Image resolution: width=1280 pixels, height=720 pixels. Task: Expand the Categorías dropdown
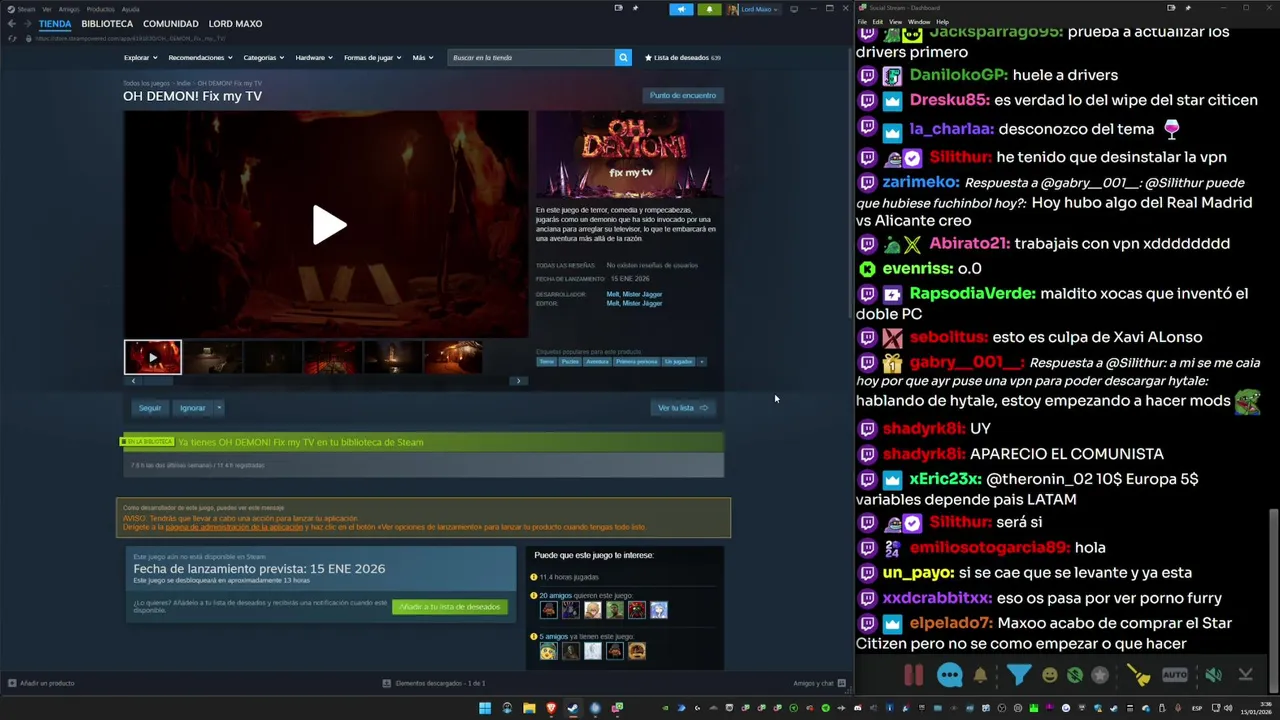tap(264, 58)
